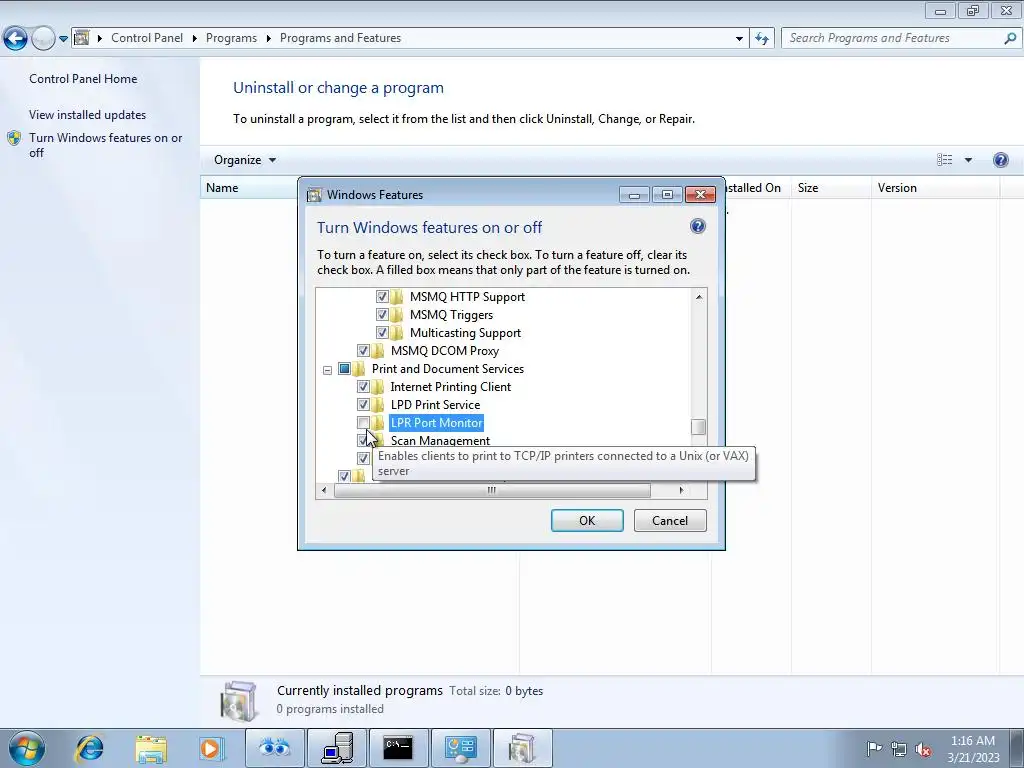Click the help icon in Programs toolbar
The height and width of the screenshot is (768, 1024).
(1000, 160)
